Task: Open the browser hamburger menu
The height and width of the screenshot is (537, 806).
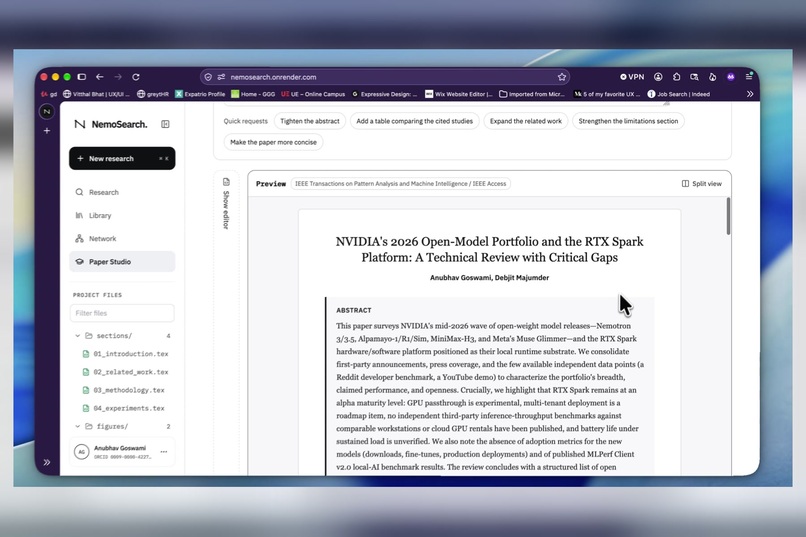Action: [749, 77]
